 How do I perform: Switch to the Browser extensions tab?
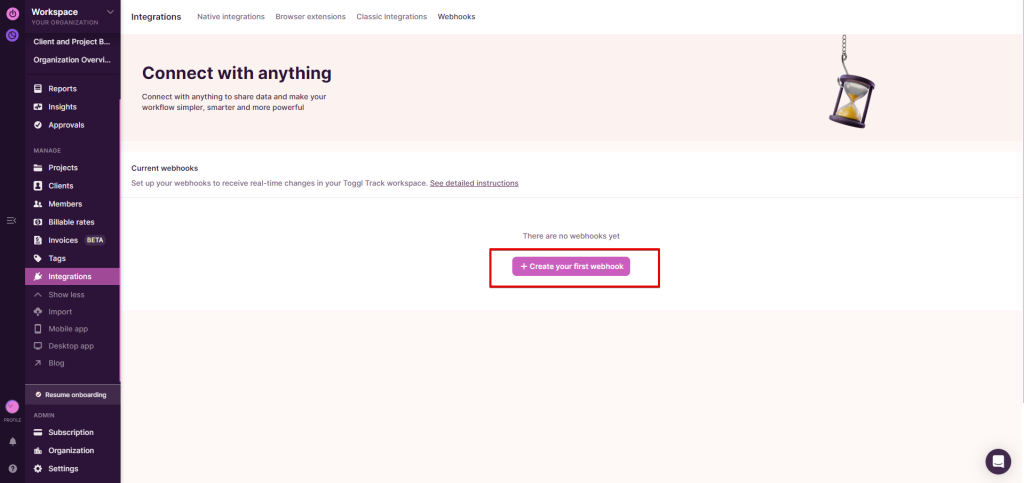pyautogui.click(x=310, y=17)
